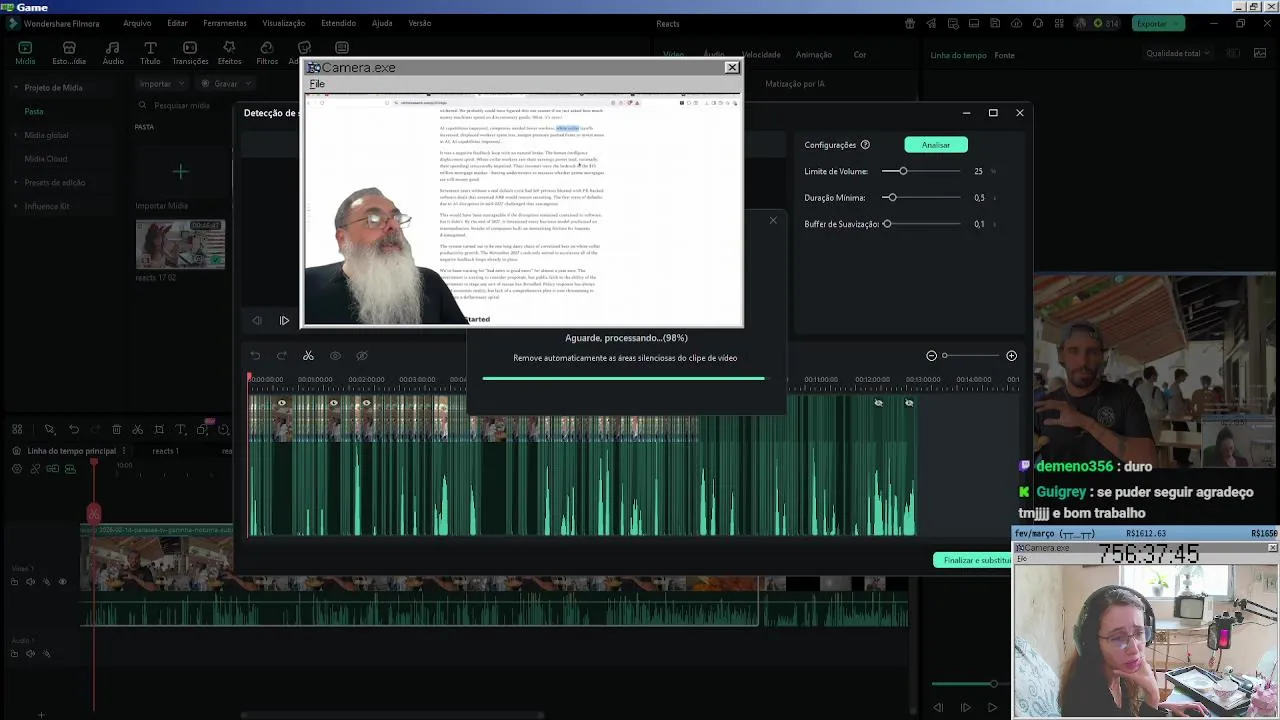Click the split scissors in main timeline toolbar
This screenshot has height=720, width=1280.
[137, 430]
